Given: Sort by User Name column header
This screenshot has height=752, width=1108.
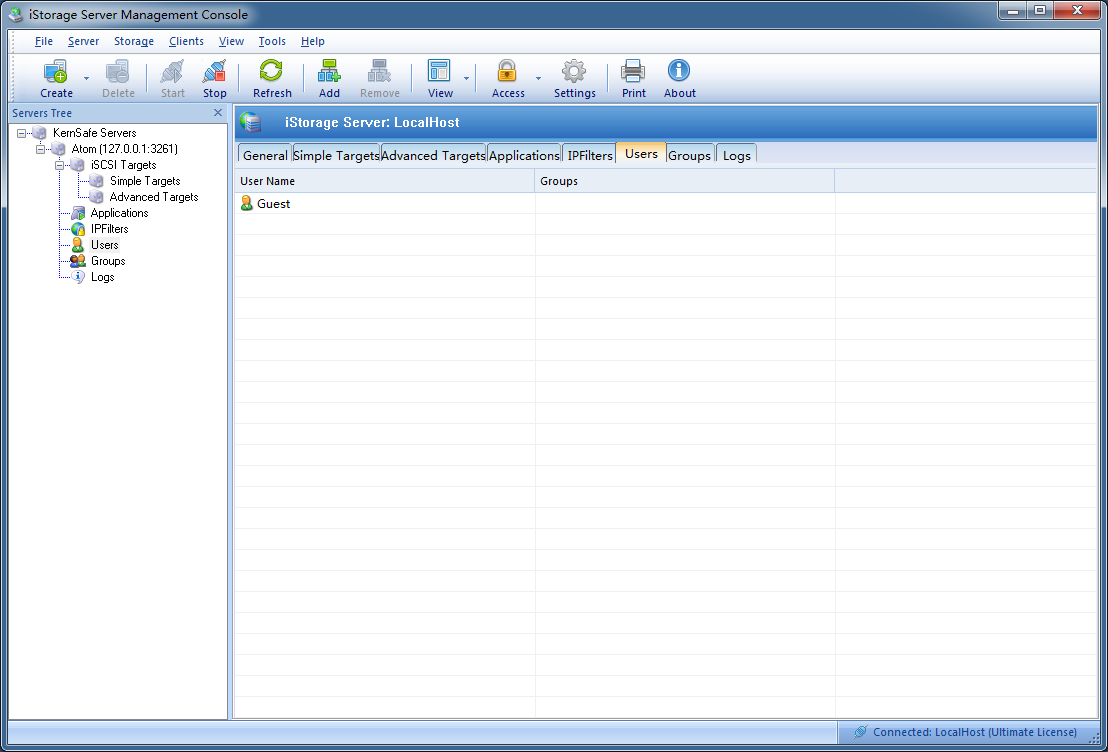Looking at the screenshot, I should [x=384, y=181].
